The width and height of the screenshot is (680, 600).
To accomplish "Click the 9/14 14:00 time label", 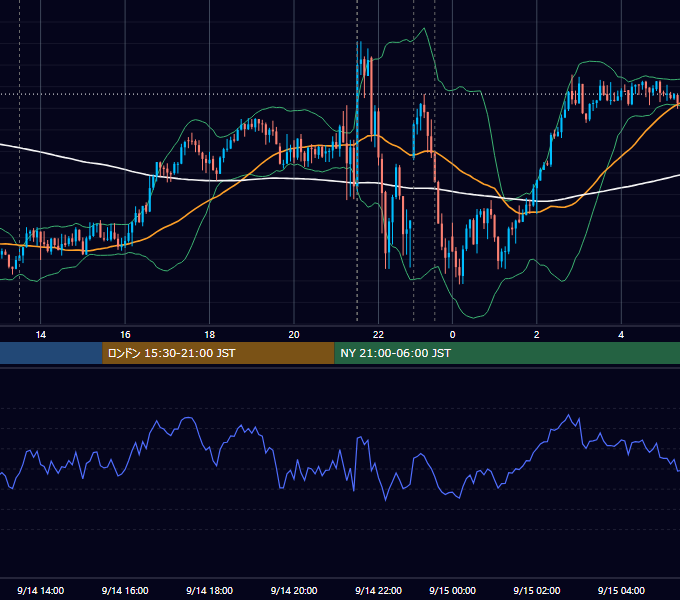I will (40, 590).
